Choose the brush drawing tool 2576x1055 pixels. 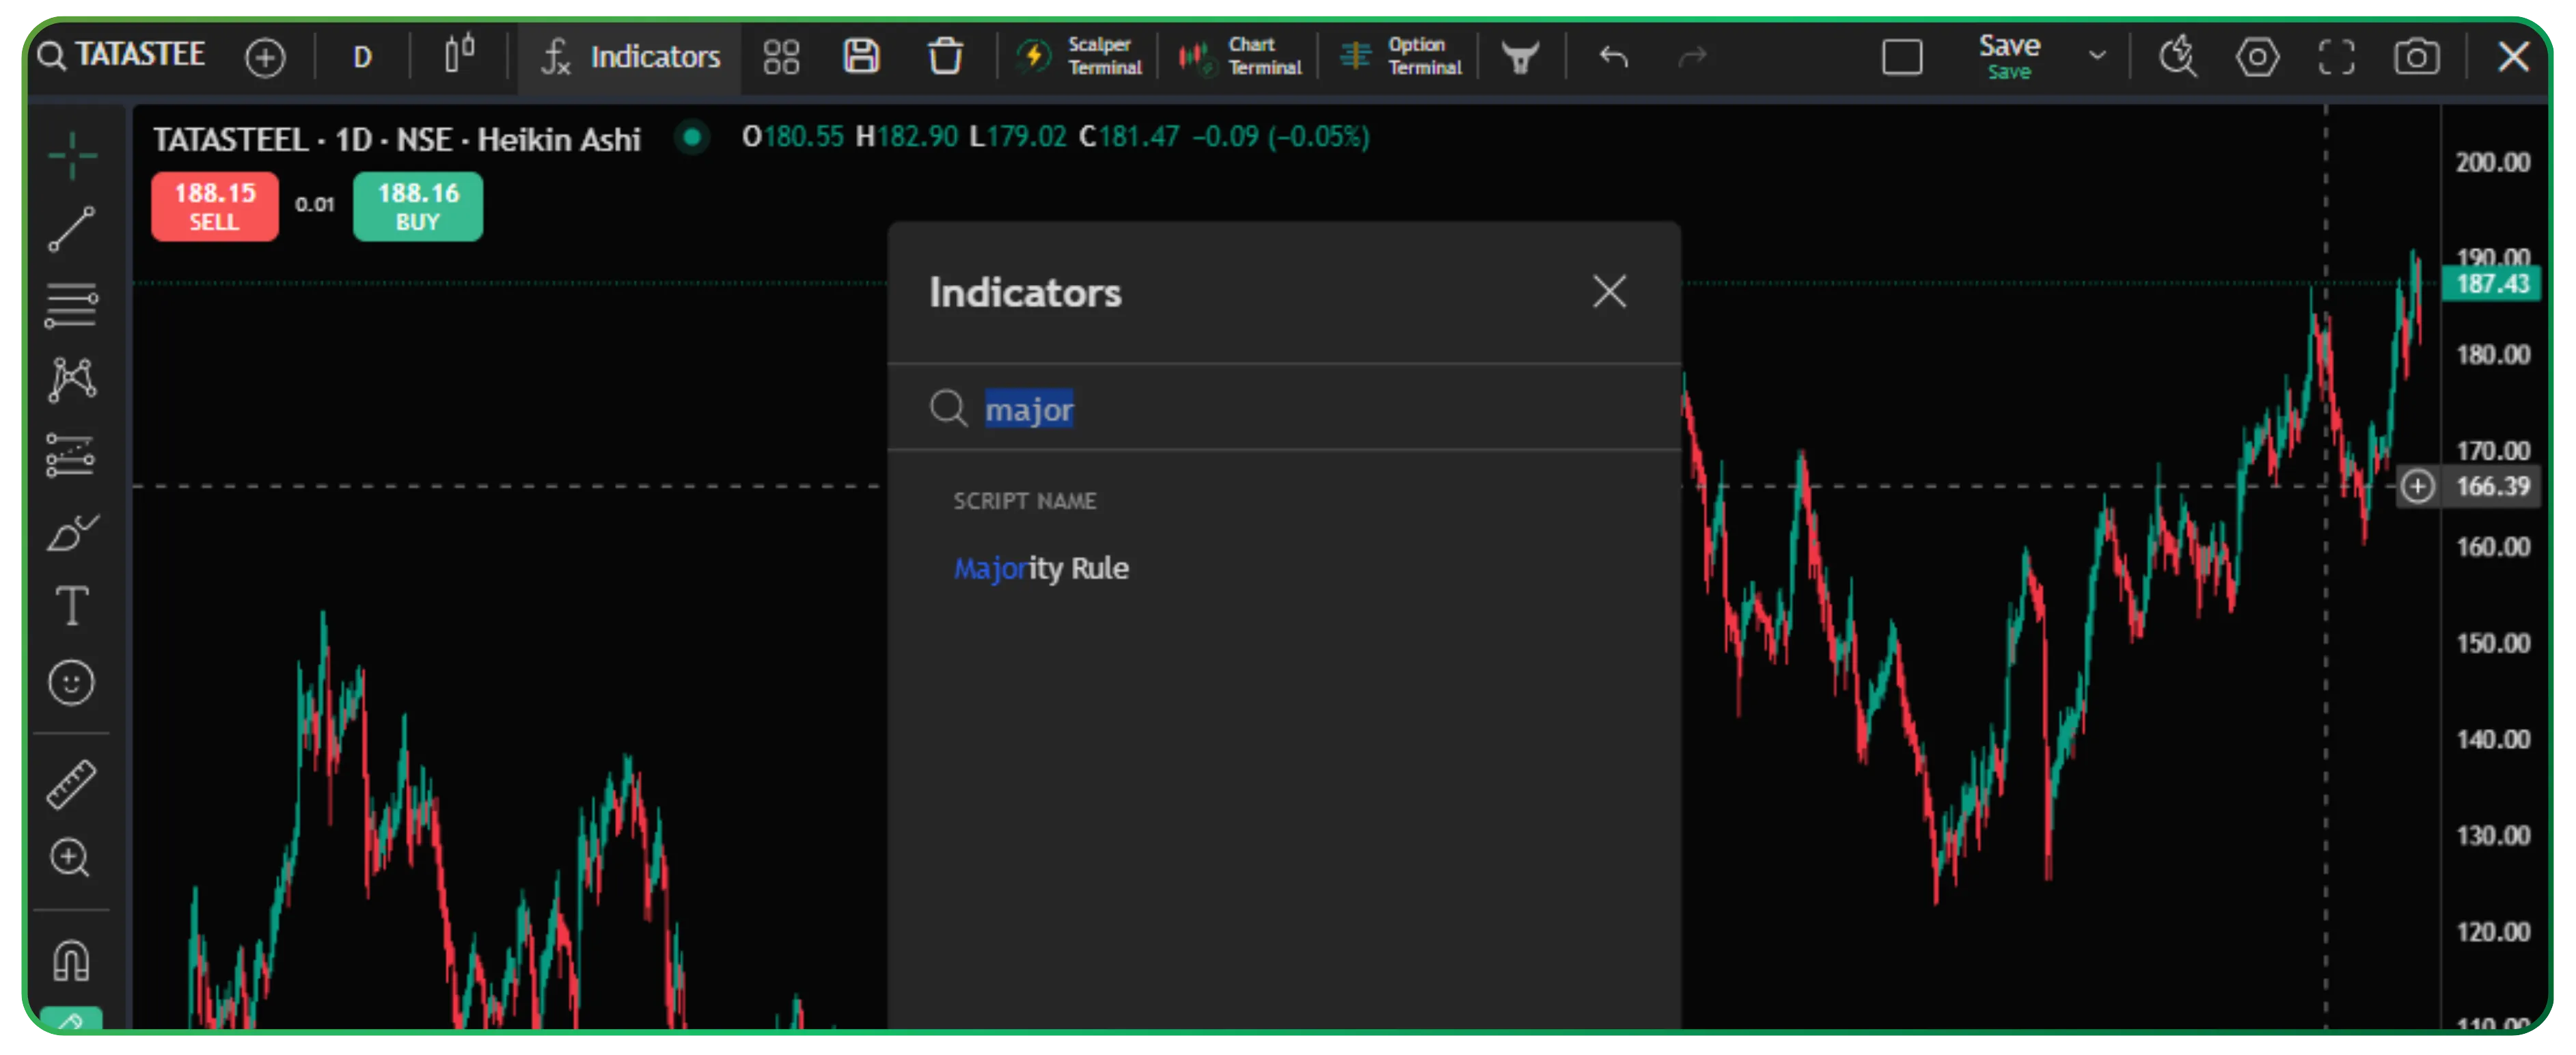tap(72, 533)
